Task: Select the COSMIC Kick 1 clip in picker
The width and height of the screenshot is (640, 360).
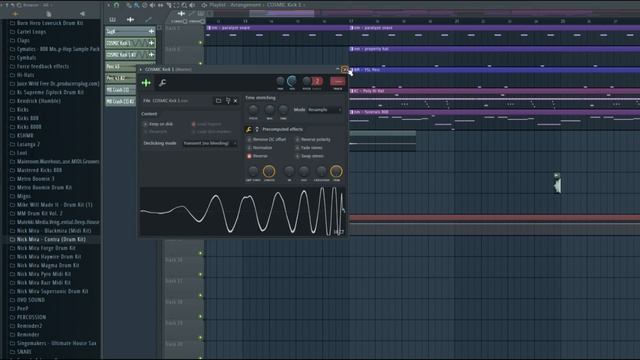Action: click(x=130, y=43)
